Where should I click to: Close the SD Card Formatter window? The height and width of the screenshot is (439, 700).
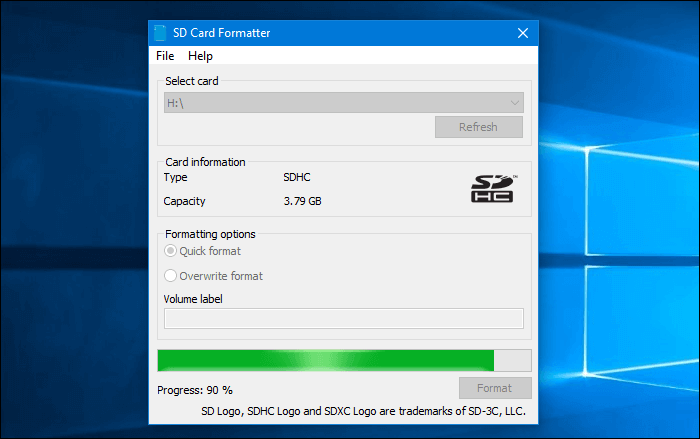pyautogui.click(x=522, y=33)
